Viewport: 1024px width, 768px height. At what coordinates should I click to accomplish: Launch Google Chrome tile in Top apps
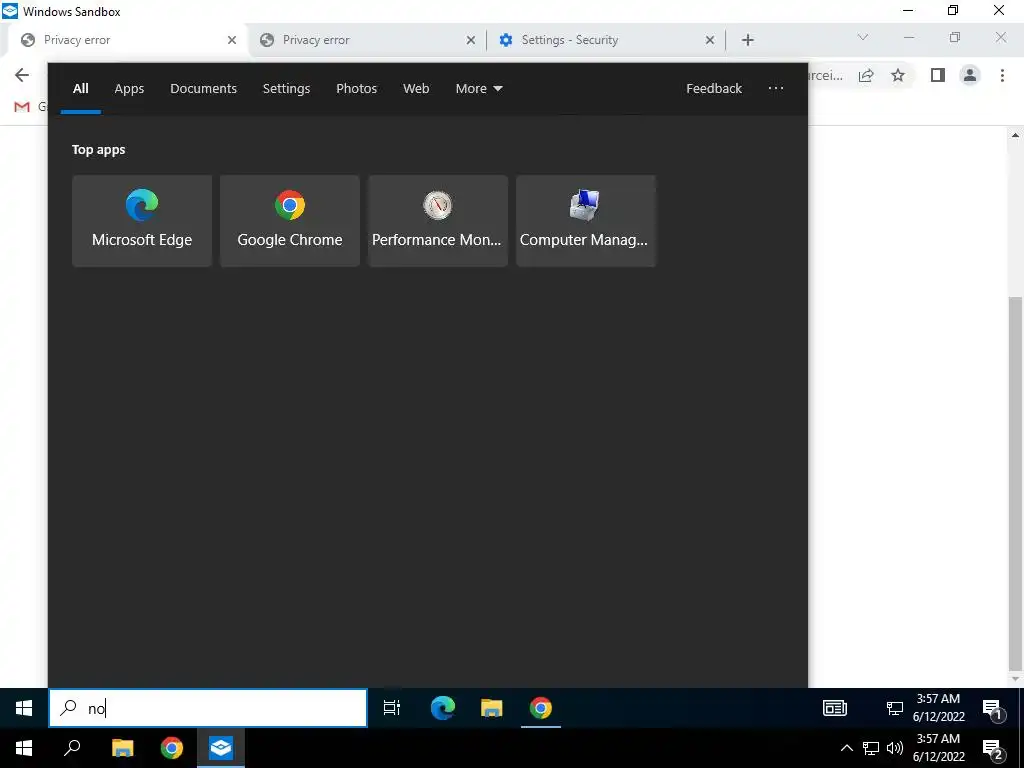coord(289,220)
